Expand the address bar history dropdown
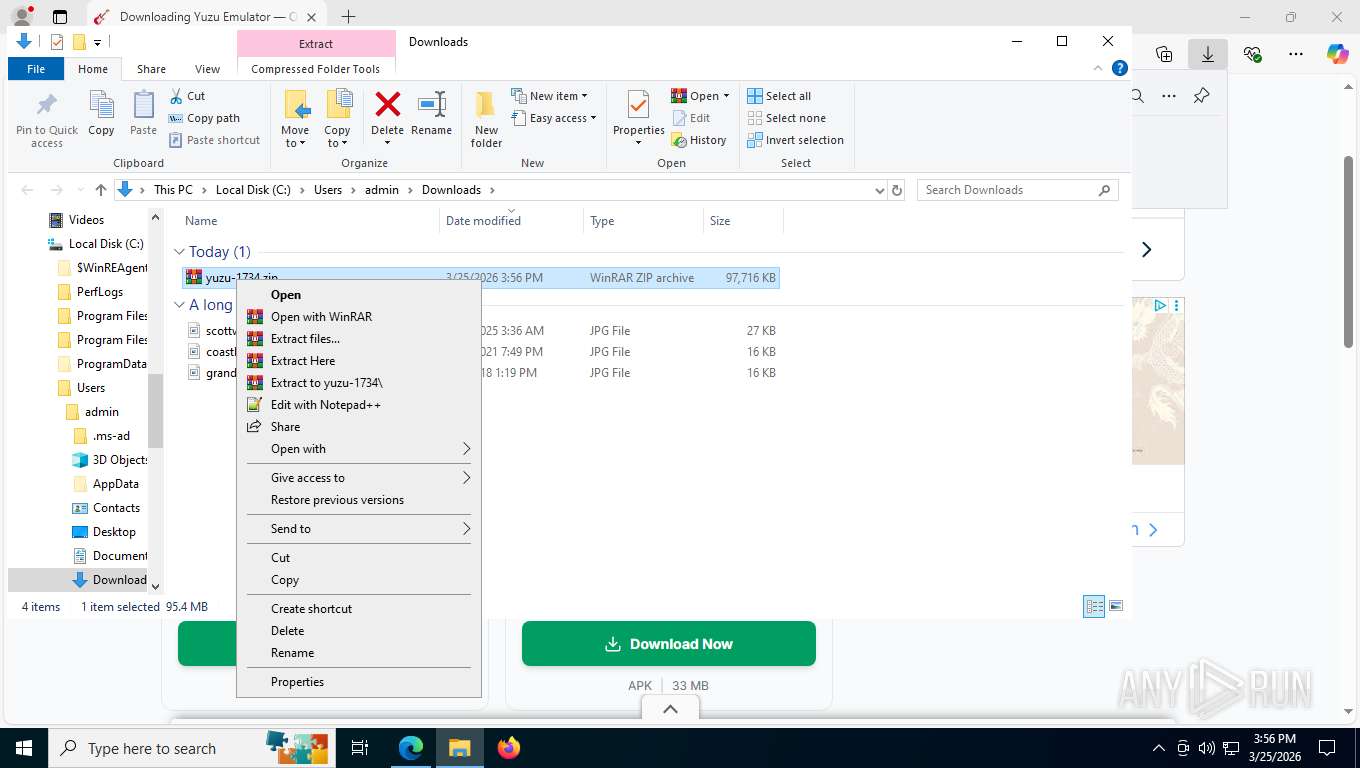This screenshot has height=768, width=1360. [x=879, y=190]
